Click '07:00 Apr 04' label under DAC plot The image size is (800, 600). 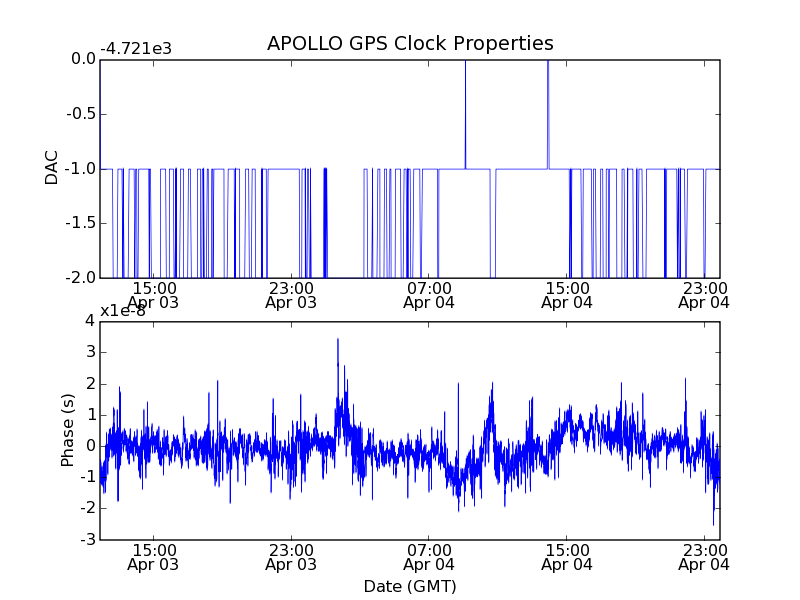click(429, 295)
